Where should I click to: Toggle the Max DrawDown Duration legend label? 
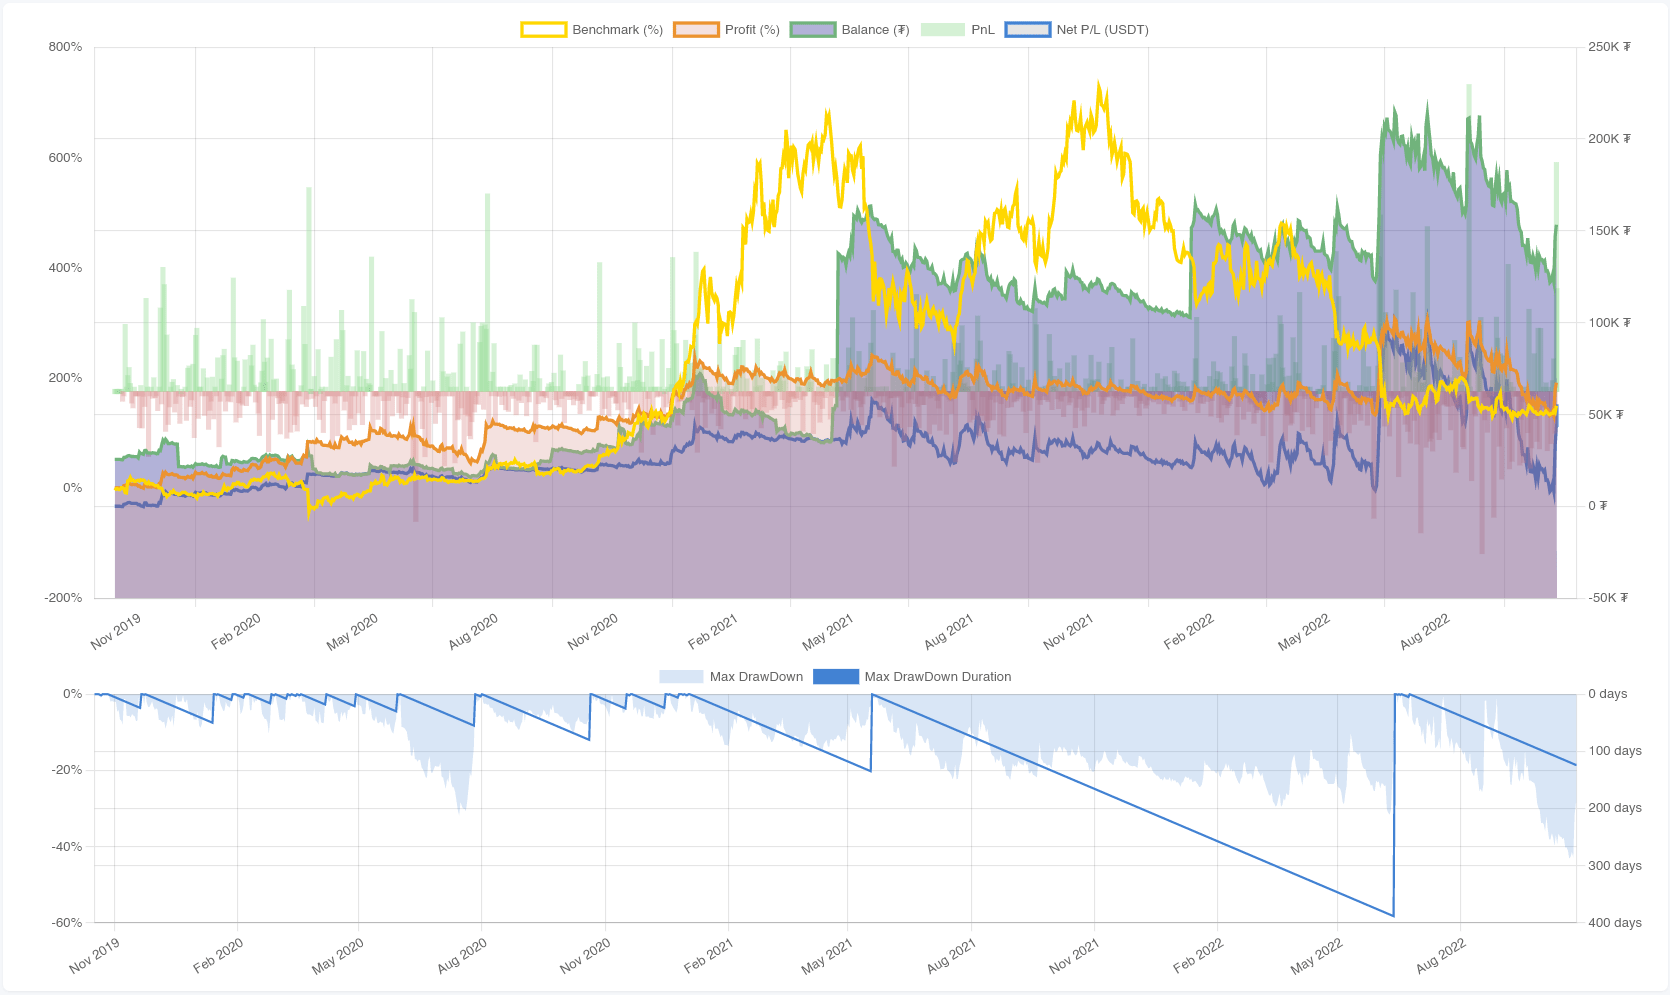point(938,677)
